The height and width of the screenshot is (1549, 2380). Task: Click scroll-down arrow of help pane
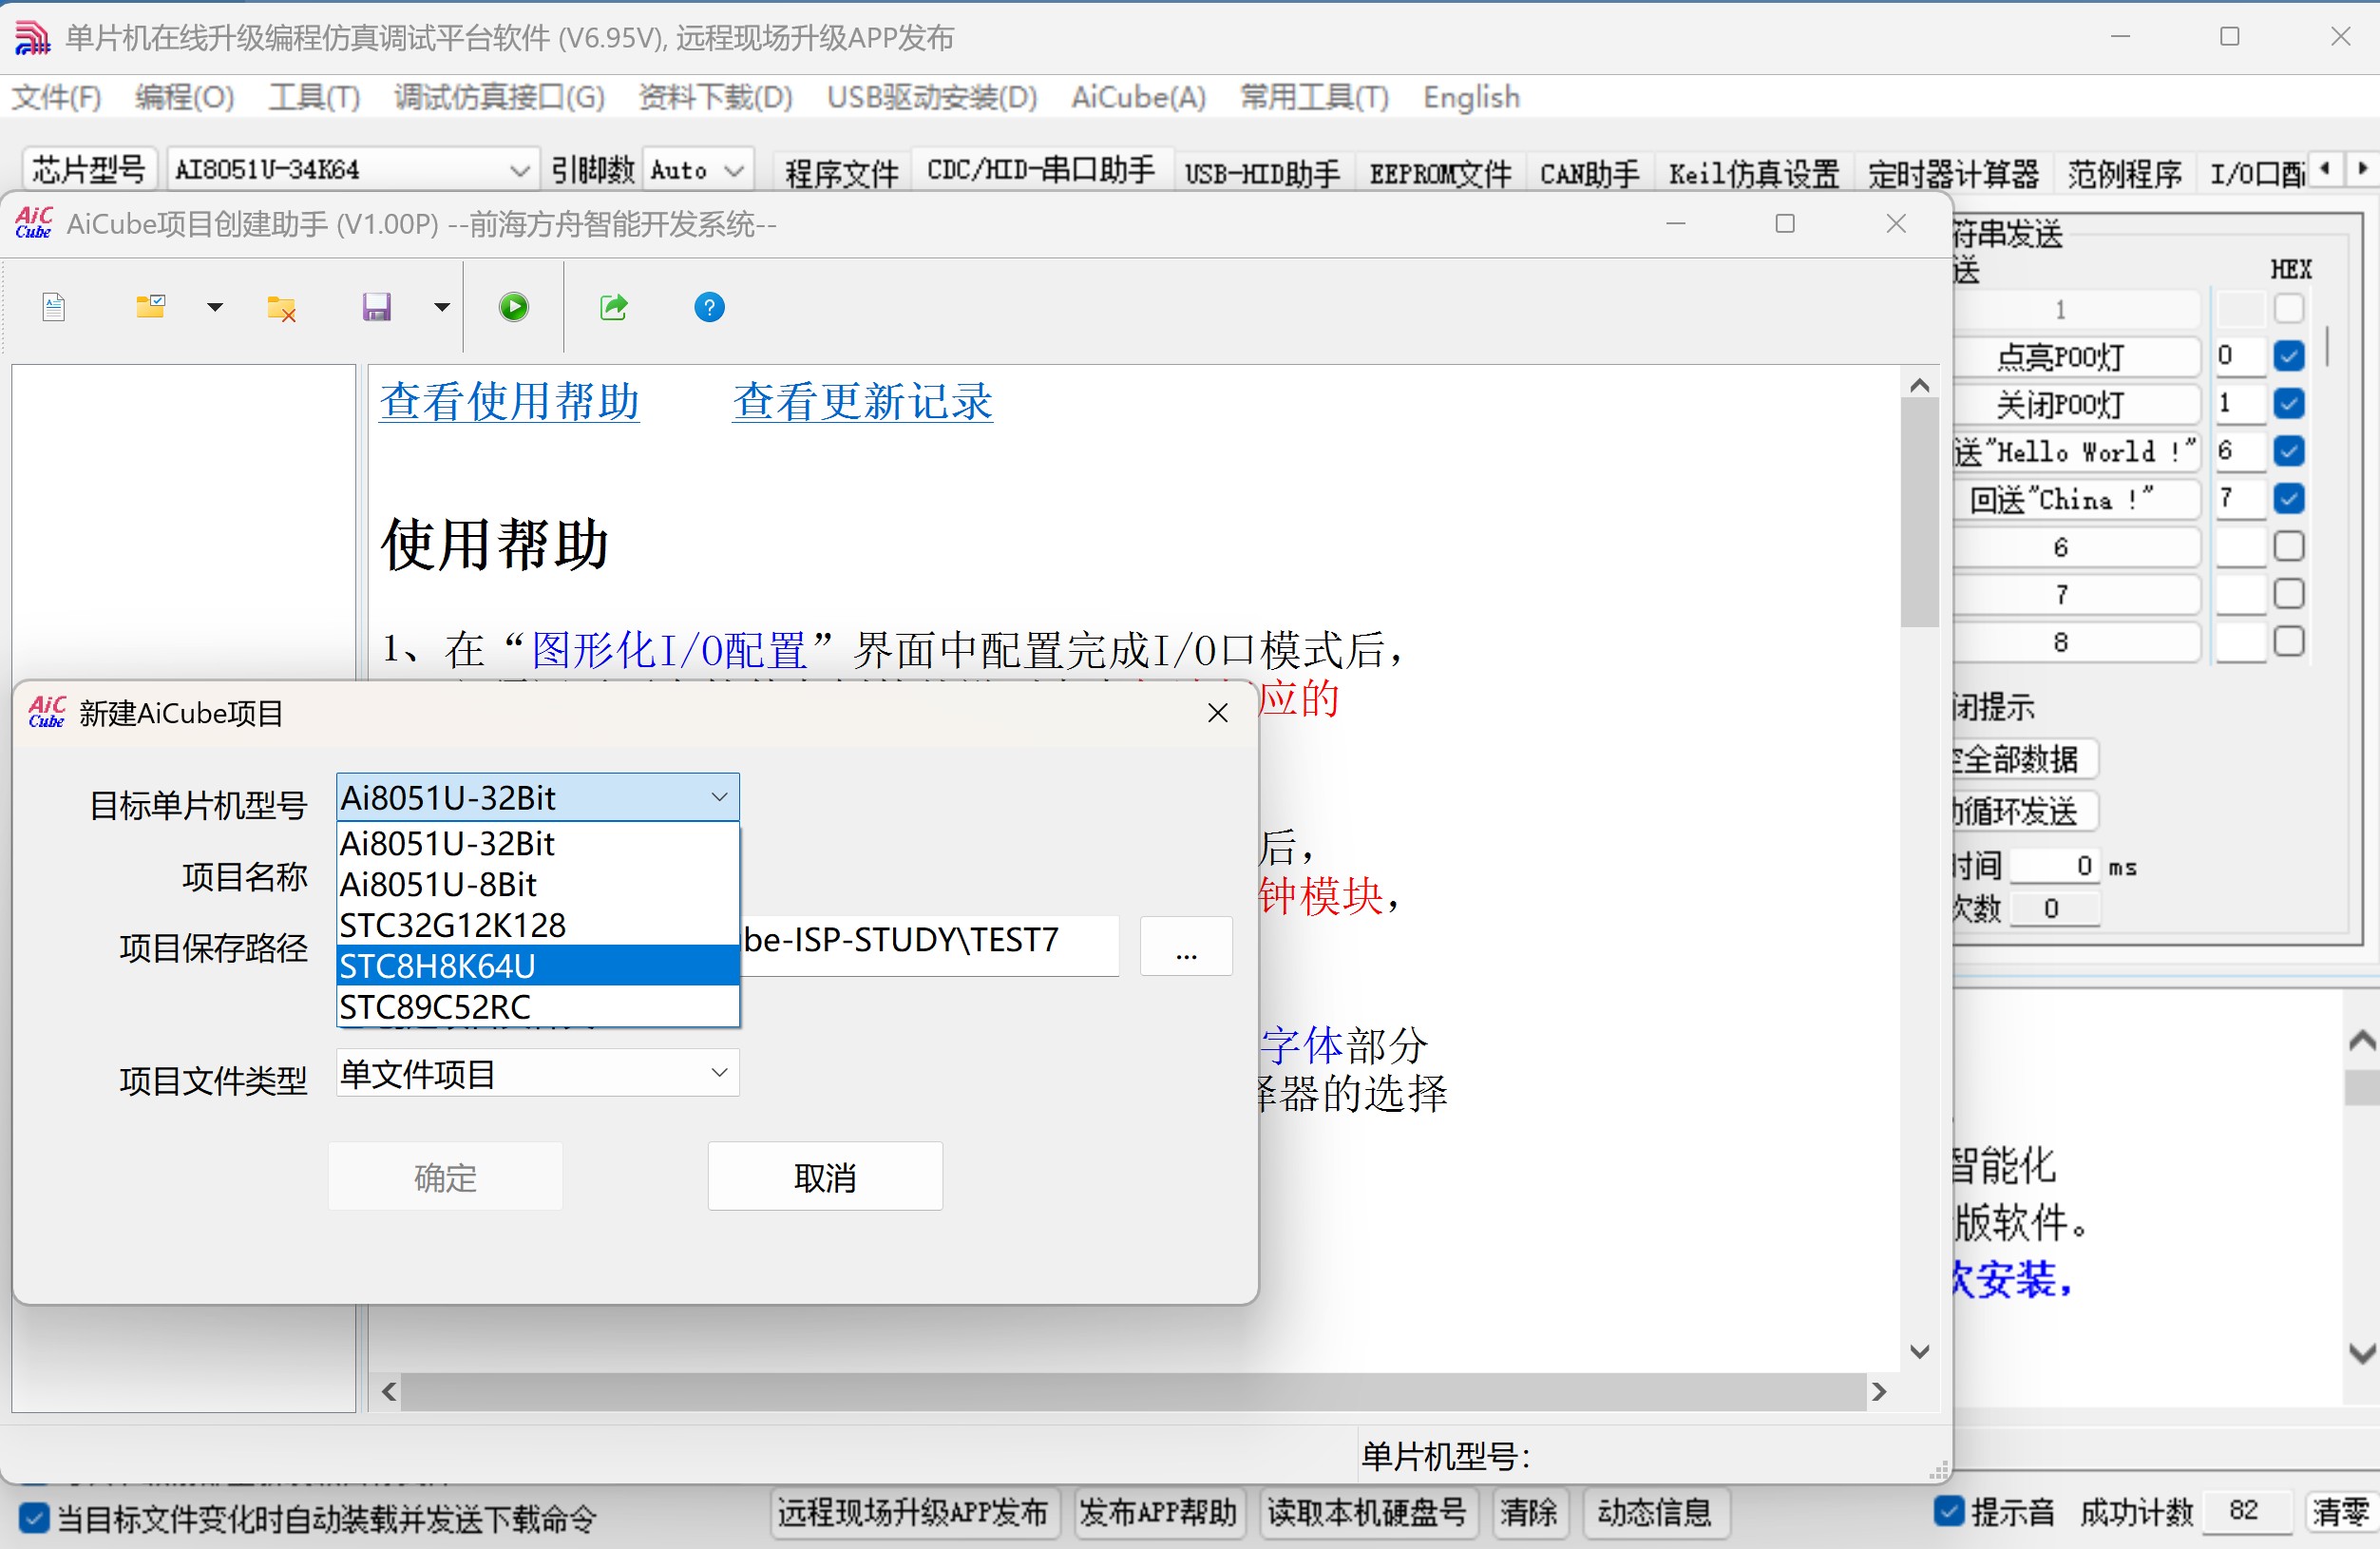click(1919, 1351)
